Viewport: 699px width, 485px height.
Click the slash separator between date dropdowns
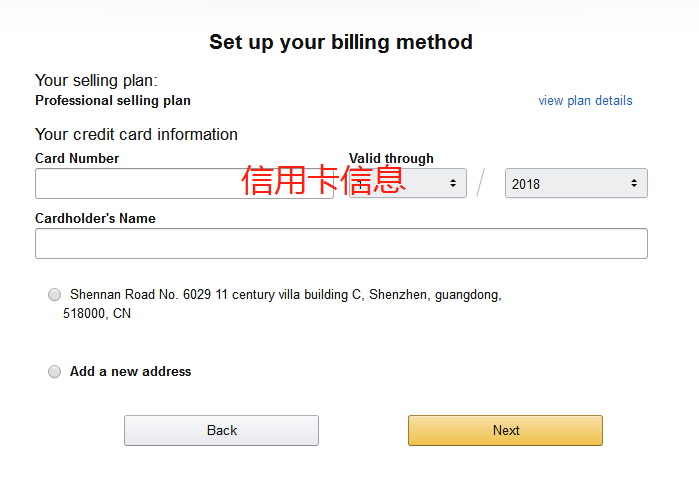pos(482,184)
